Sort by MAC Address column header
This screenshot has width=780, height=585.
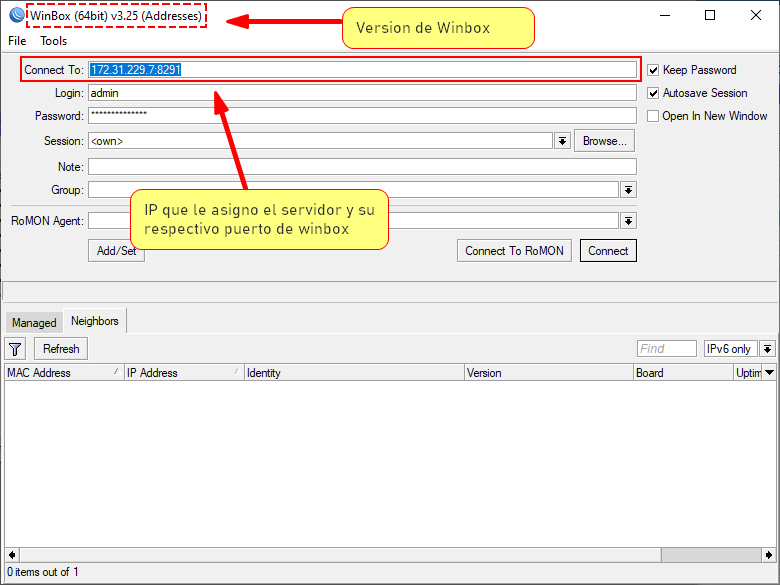(x=64, y=373)
